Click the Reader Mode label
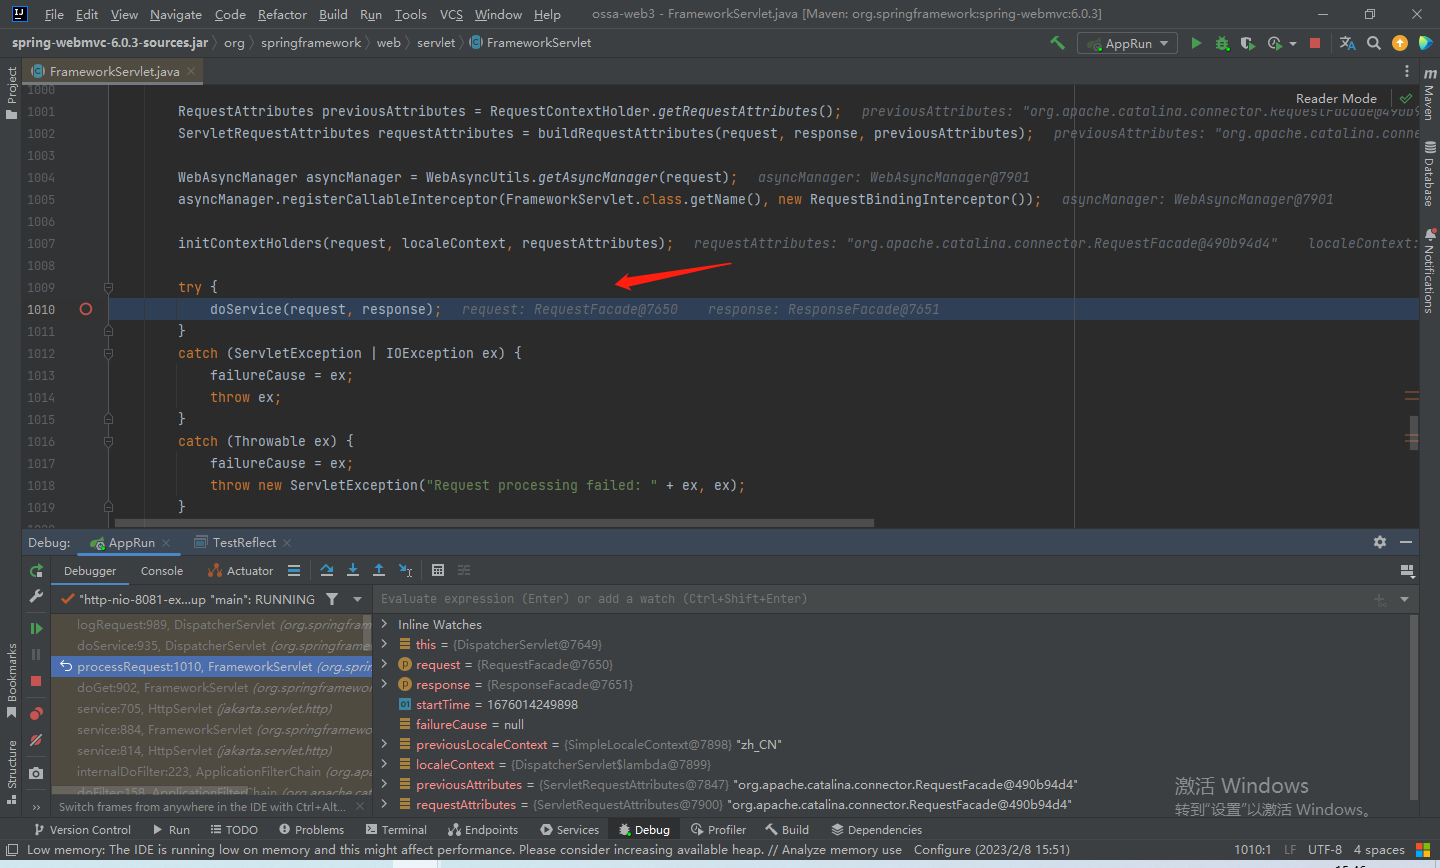Screen dimensions: 1440x868 pos(1336,98)
